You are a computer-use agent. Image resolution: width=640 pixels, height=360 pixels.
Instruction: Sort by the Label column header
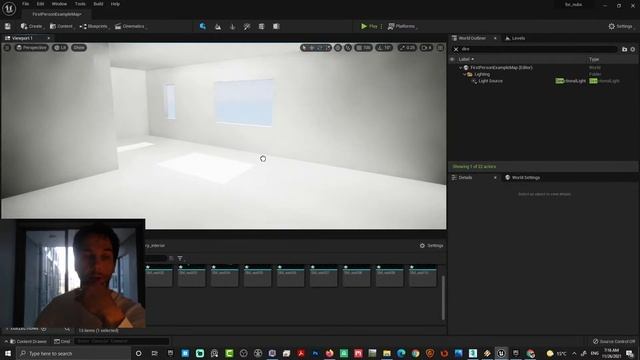click(466, 59)
